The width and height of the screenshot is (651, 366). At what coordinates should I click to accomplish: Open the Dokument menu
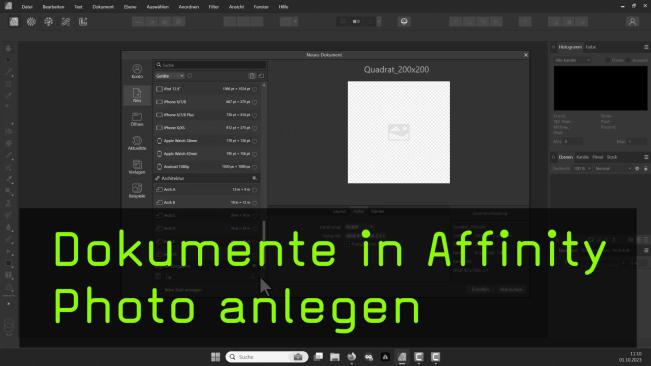103,7
